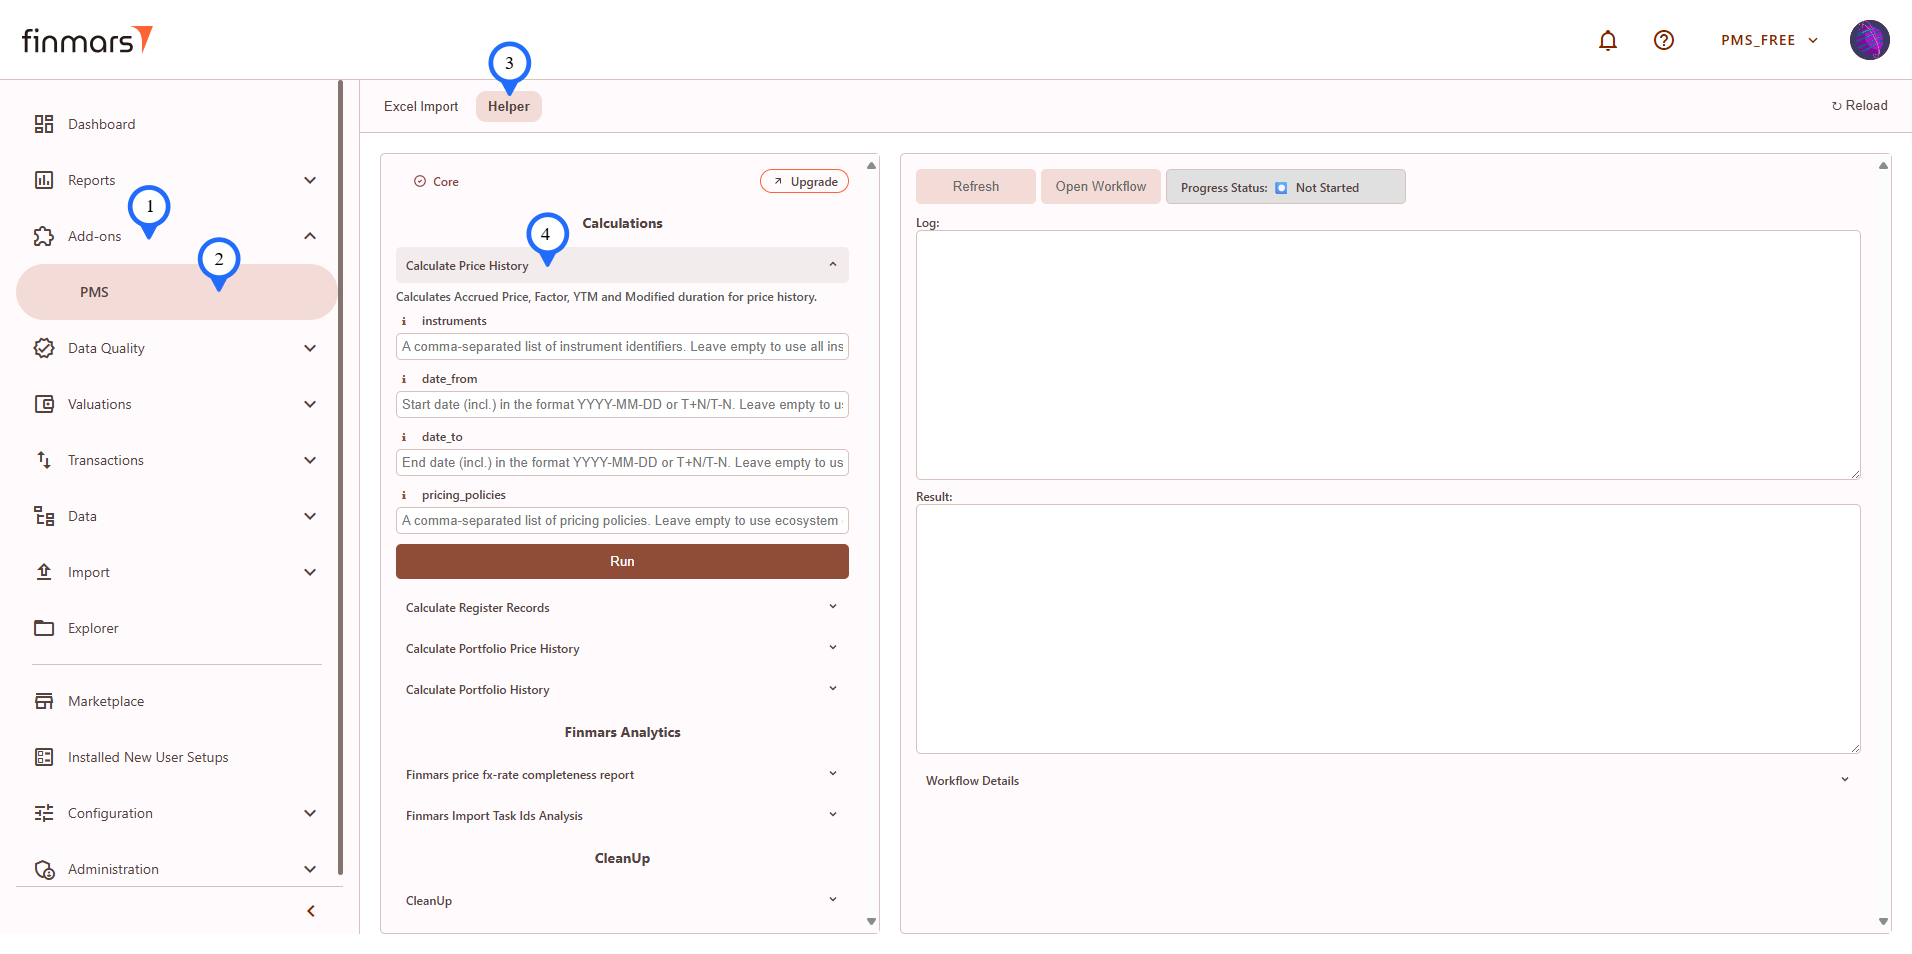Open the notifications bell icon
The image size is (1912, 954).
(x=1607, y=40)
